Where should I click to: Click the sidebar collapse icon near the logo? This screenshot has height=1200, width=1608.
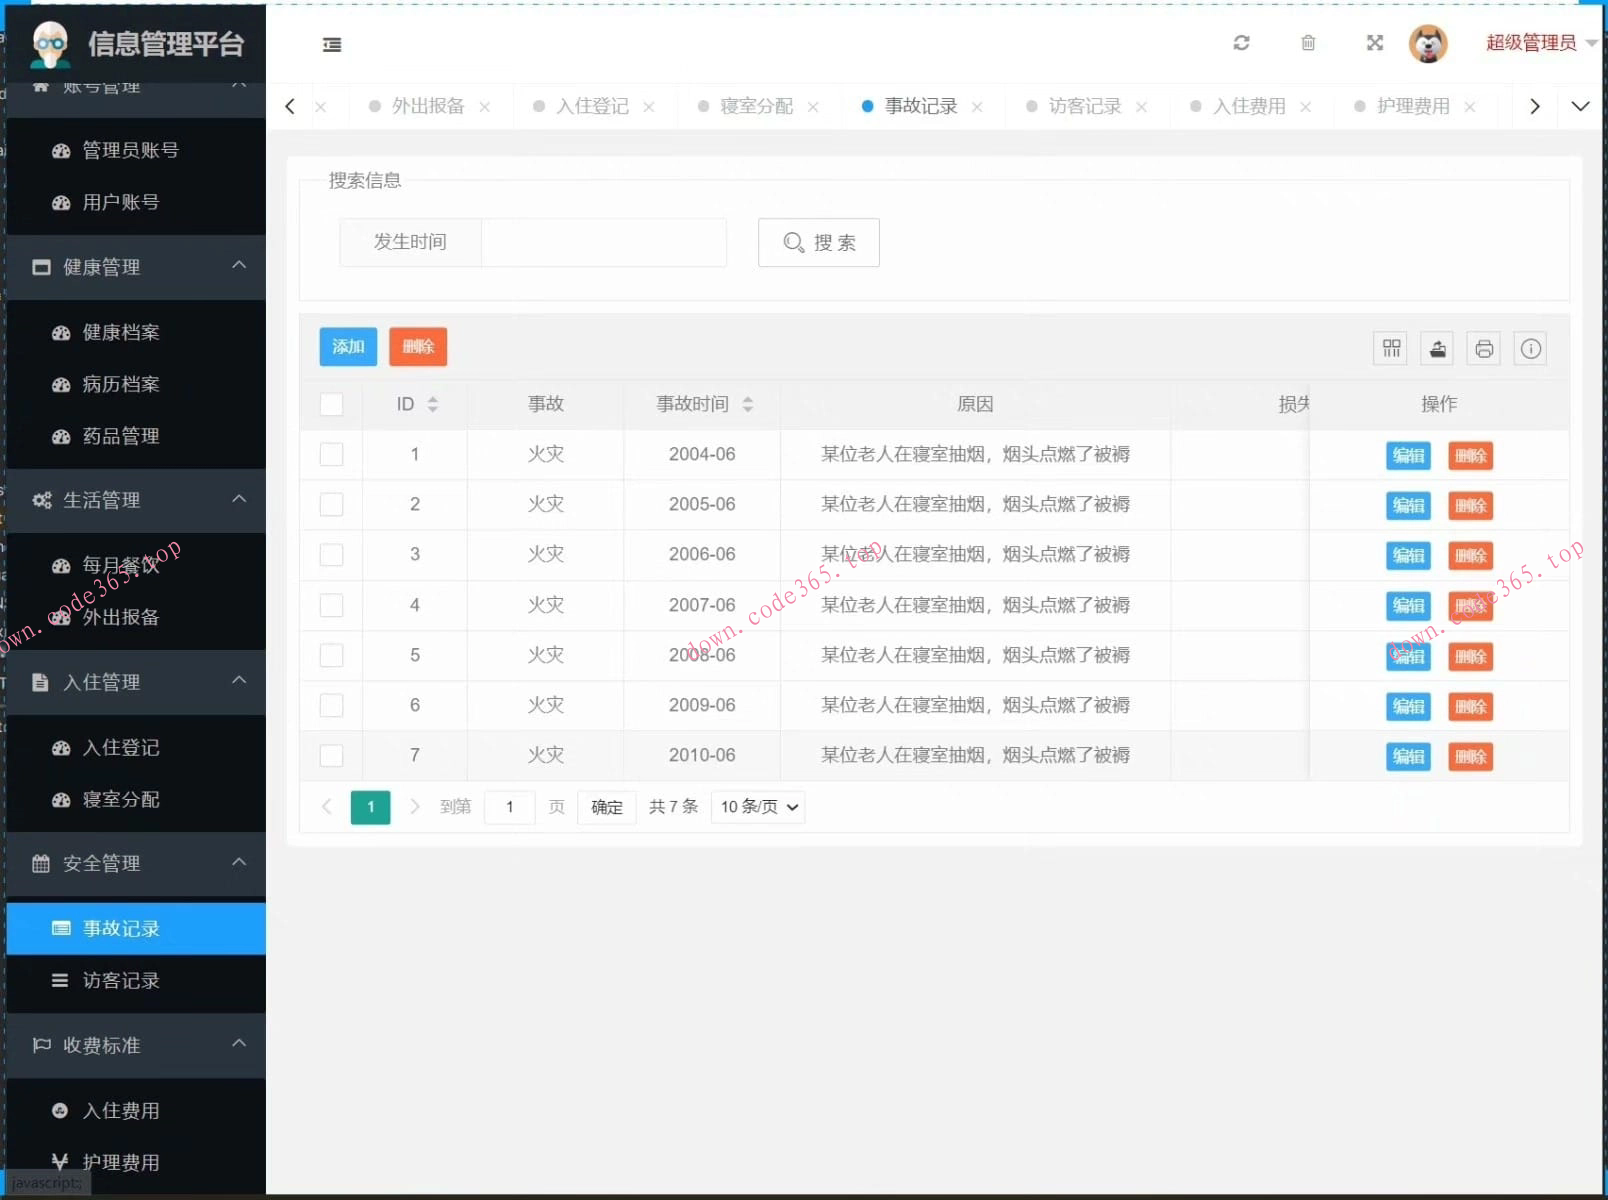(x=332, y=45)
